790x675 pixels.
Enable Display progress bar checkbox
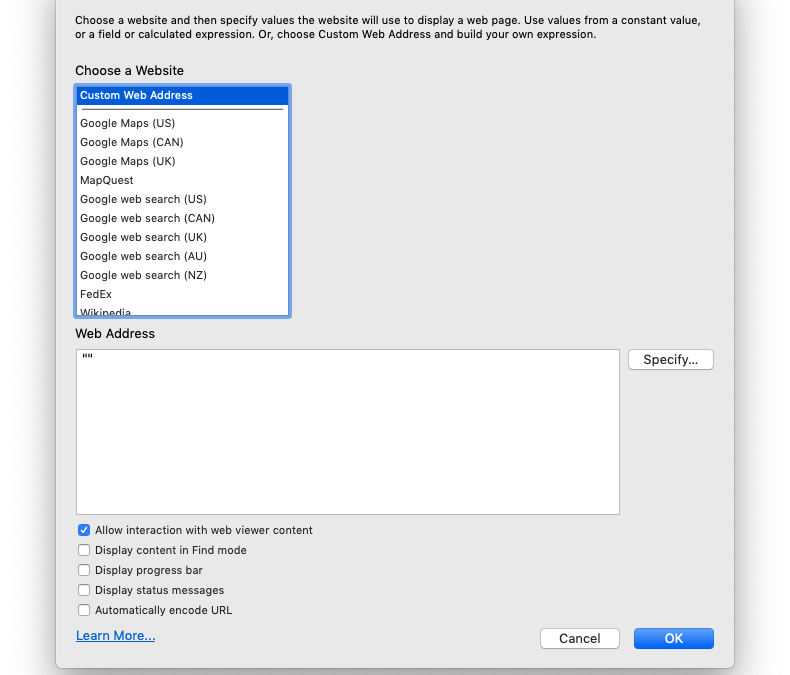click(x=84, y=570)
